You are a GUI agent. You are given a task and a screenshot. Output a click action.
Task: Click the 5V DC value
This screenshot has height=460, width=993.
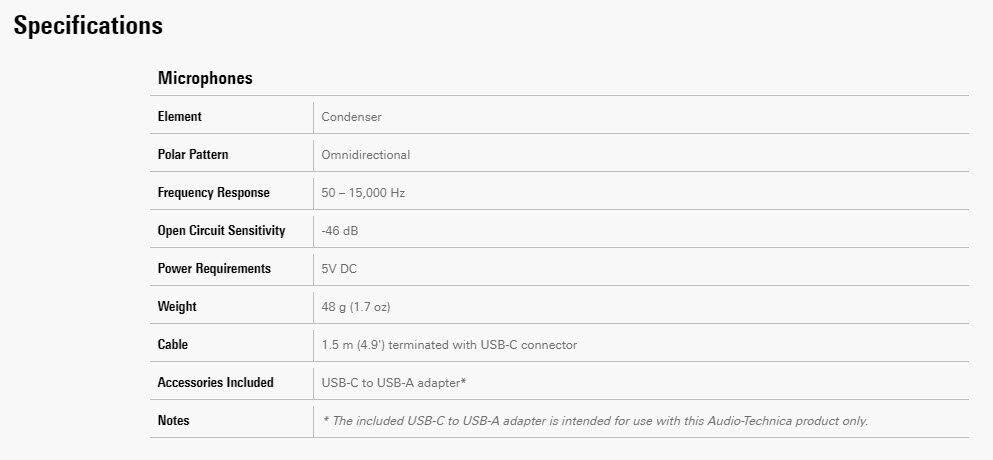(x=340, y=269)
